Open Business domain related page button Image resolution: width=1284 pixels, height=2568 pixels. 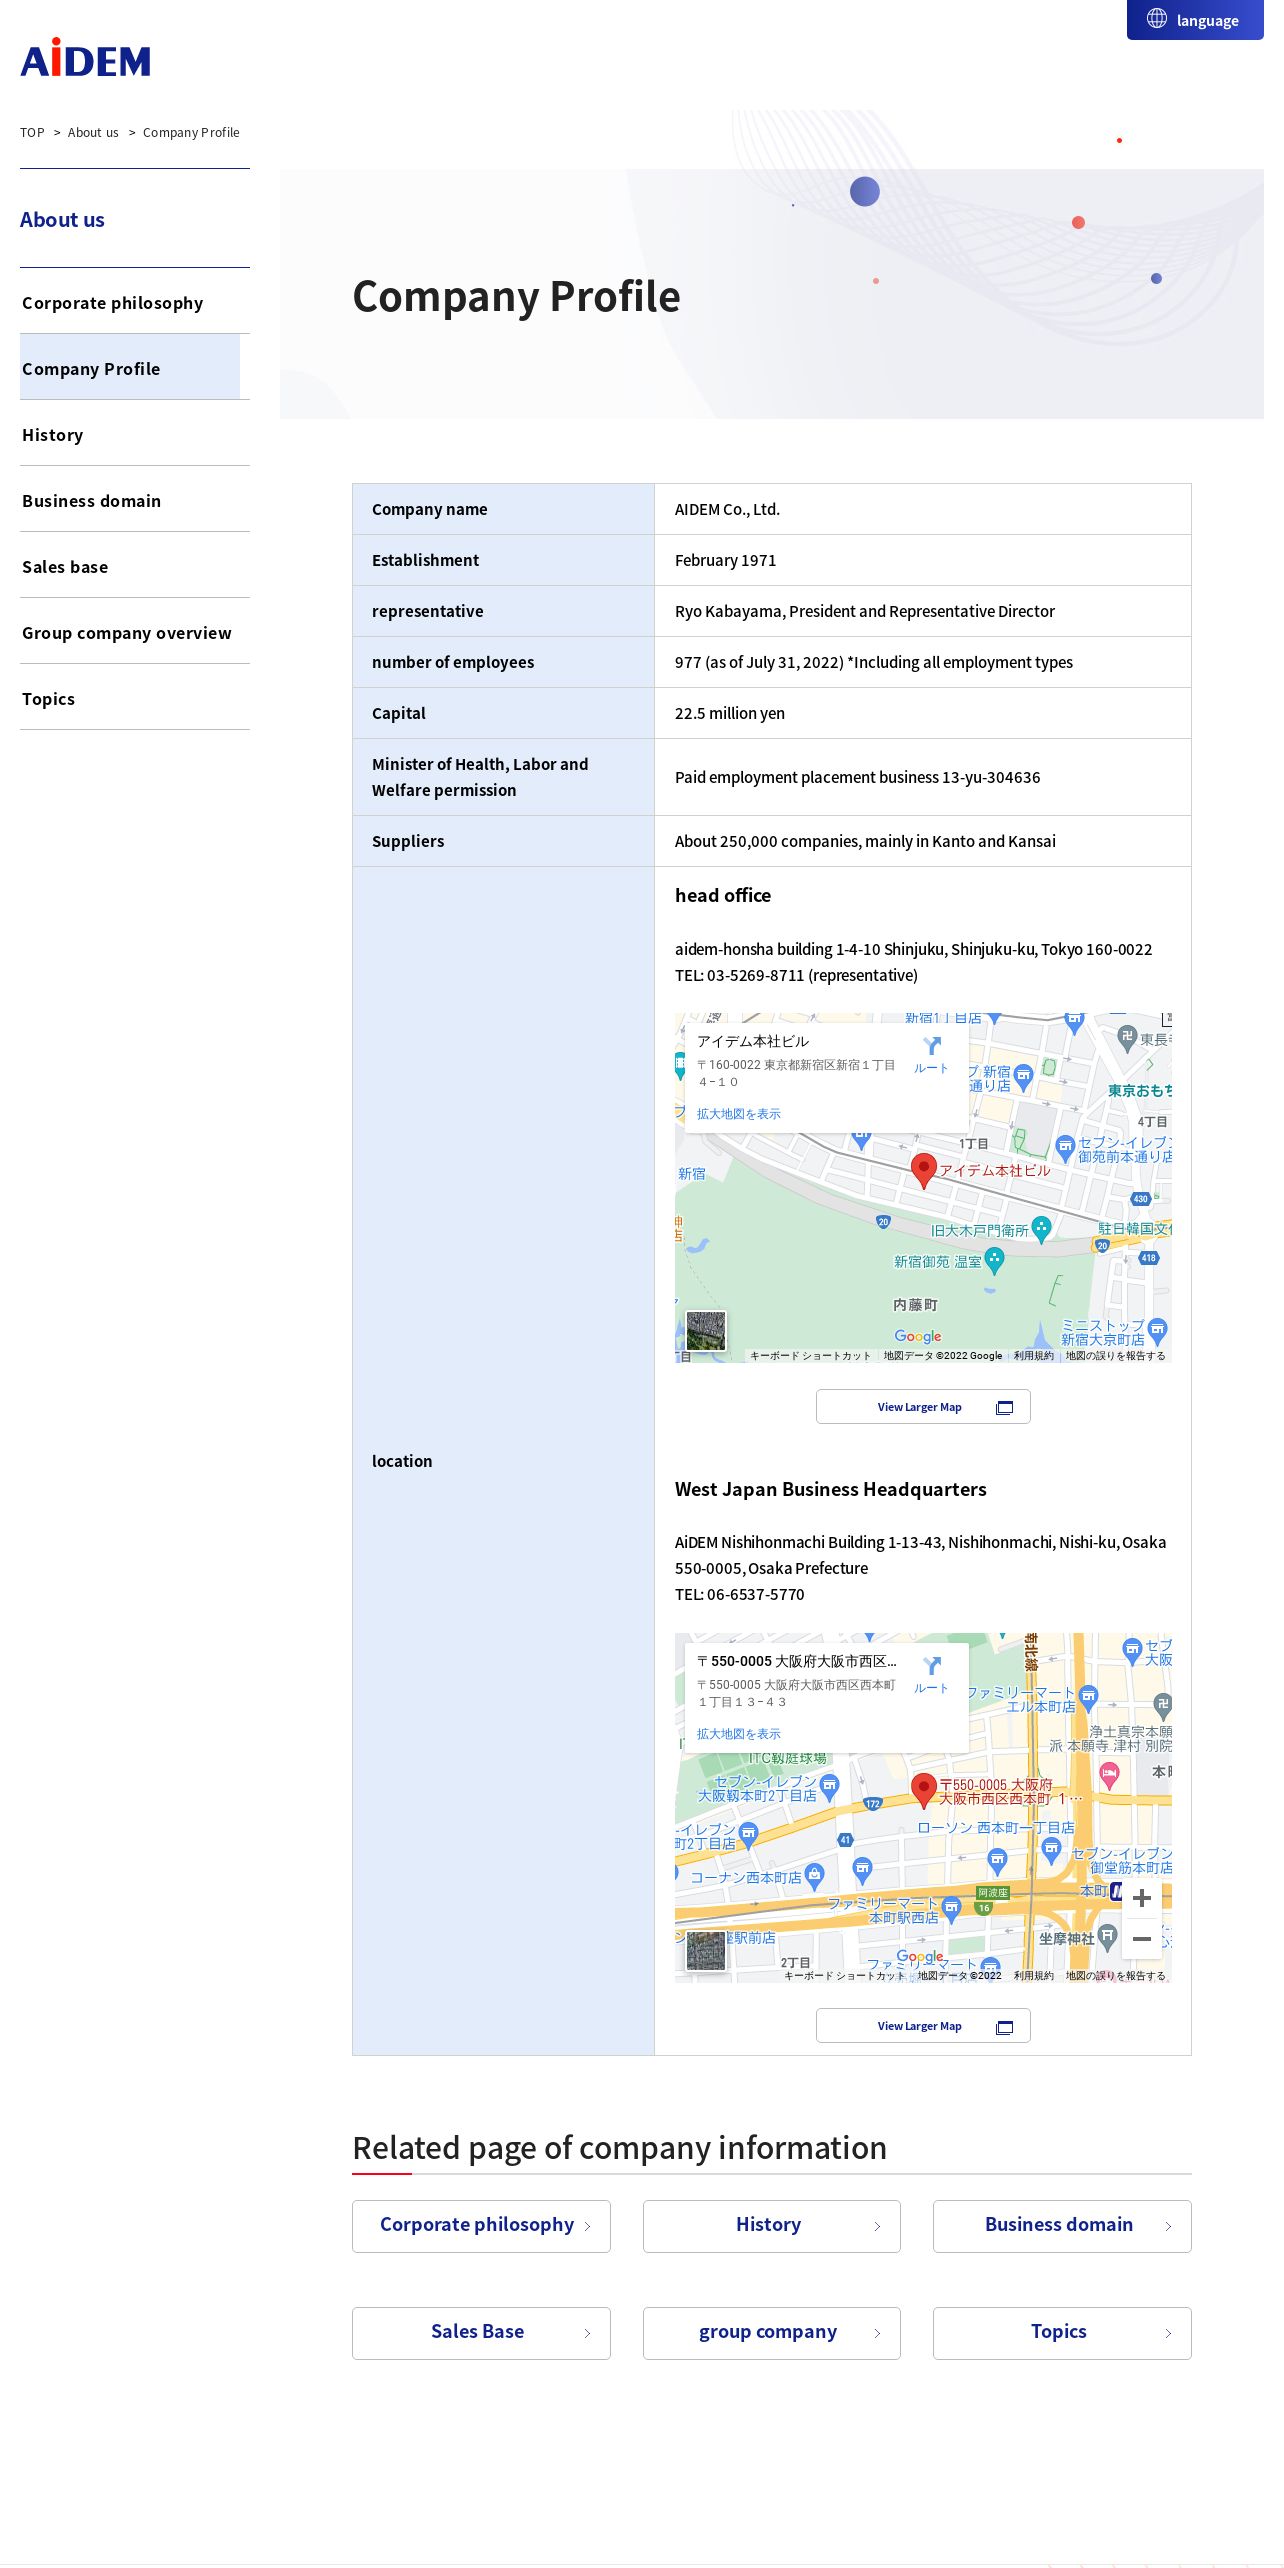pyautogui.click(x=1062, y=2226)
